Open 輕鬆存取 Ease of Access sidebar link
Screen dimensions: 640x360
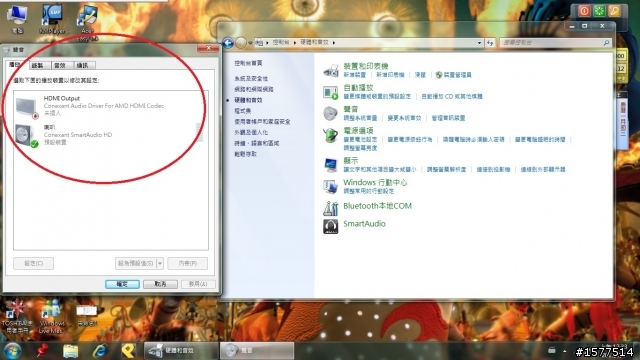pos(245,154)
